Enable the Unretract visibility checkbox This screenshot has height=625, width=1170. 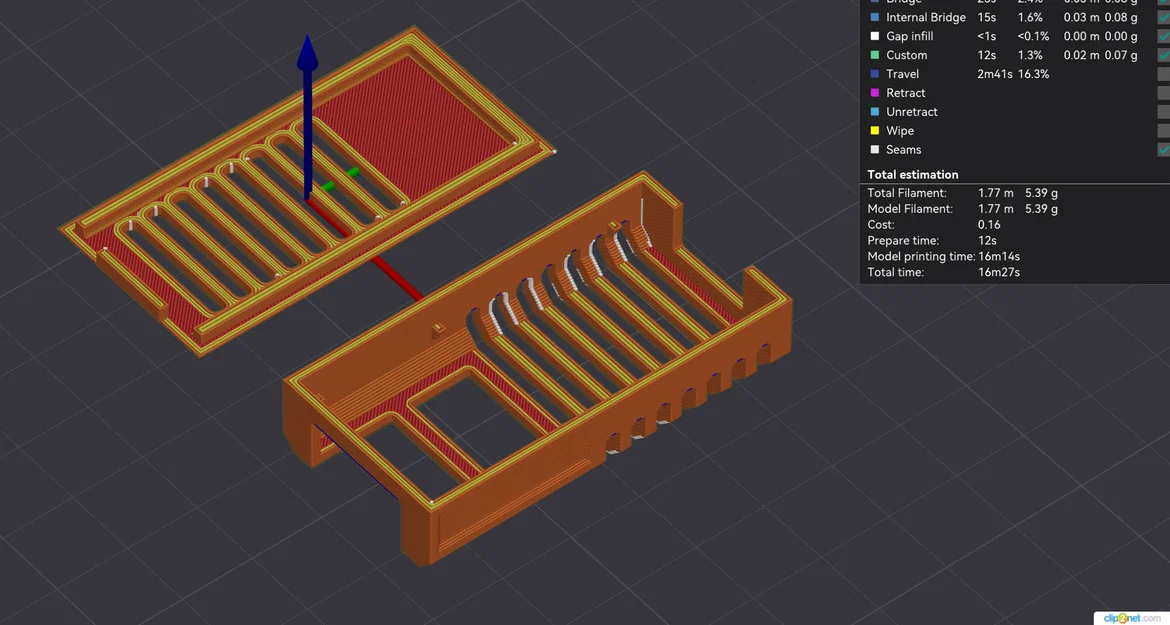[x=1163, y=112]
